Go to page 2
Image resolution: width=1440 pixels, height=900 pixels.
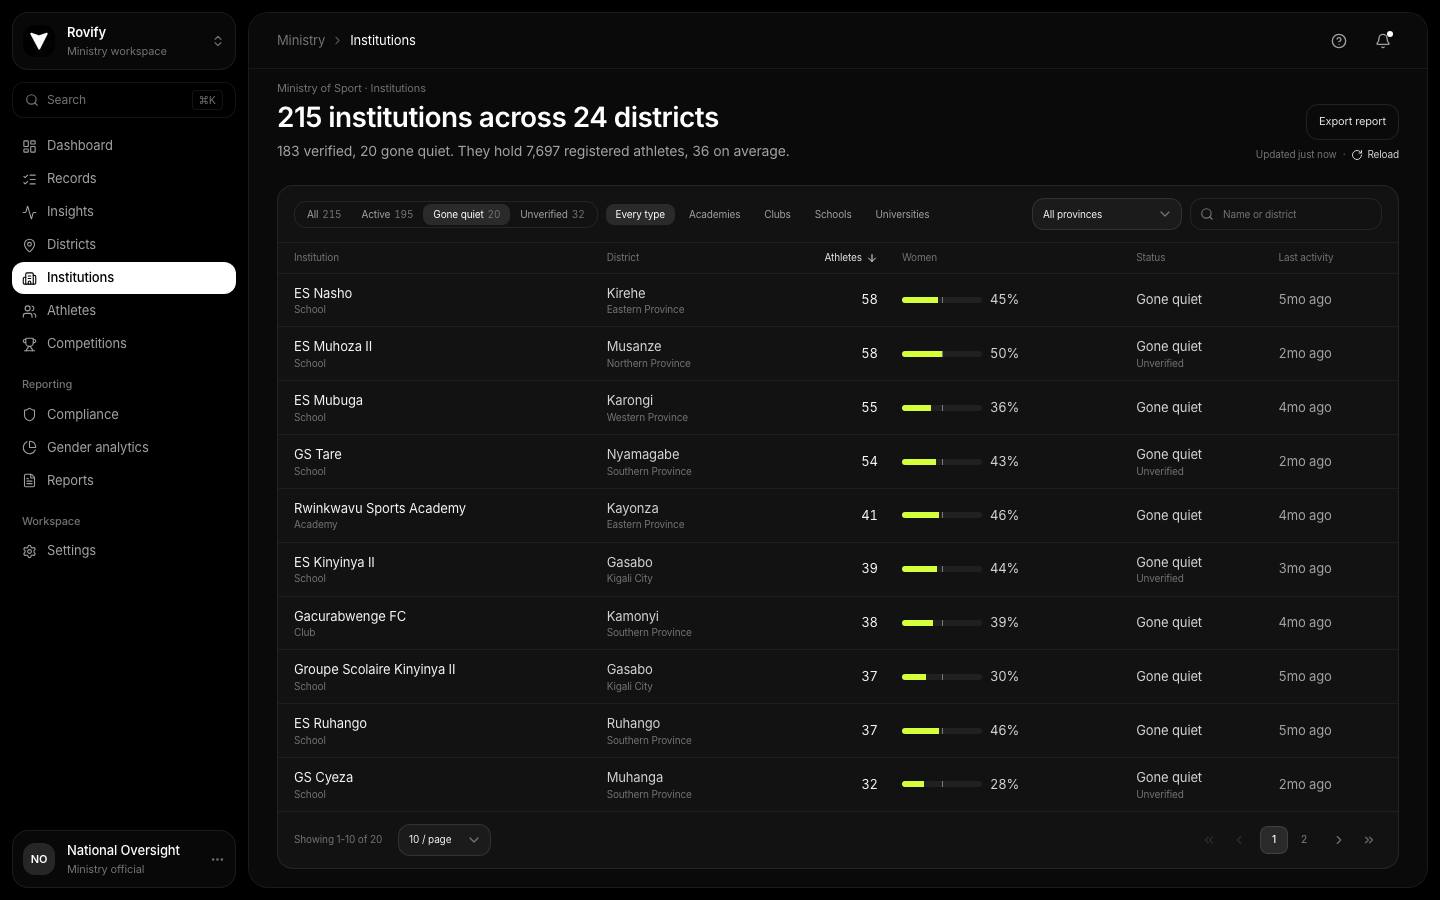click(1304, 840)
